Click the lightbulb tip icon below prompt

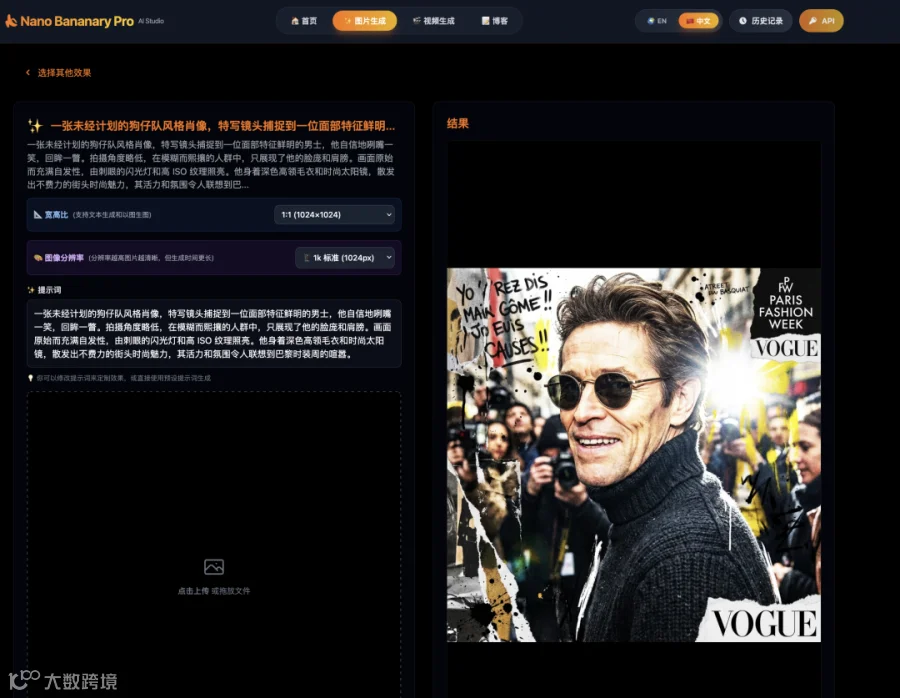(30, 378)
